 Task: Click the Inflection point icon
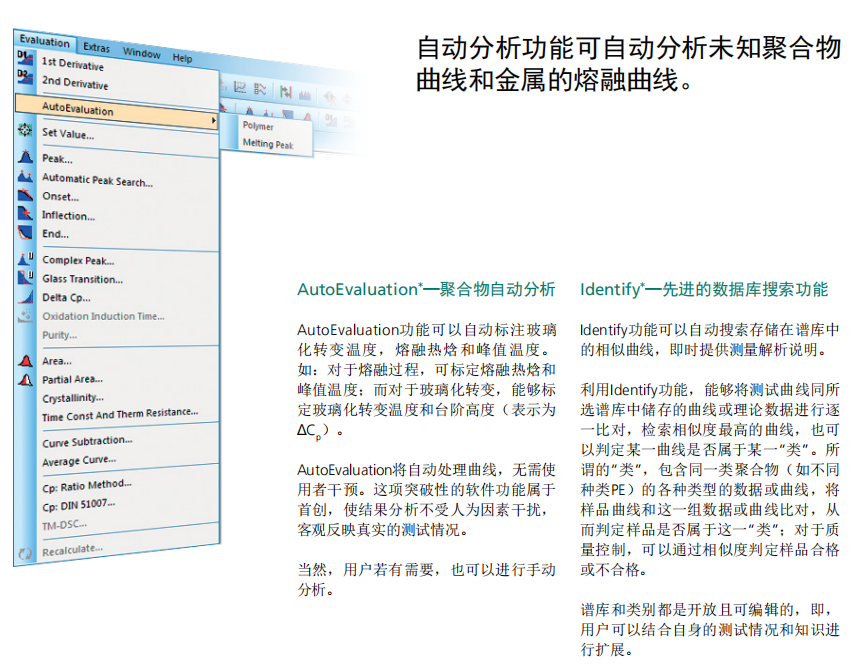[x=25, y=214]
